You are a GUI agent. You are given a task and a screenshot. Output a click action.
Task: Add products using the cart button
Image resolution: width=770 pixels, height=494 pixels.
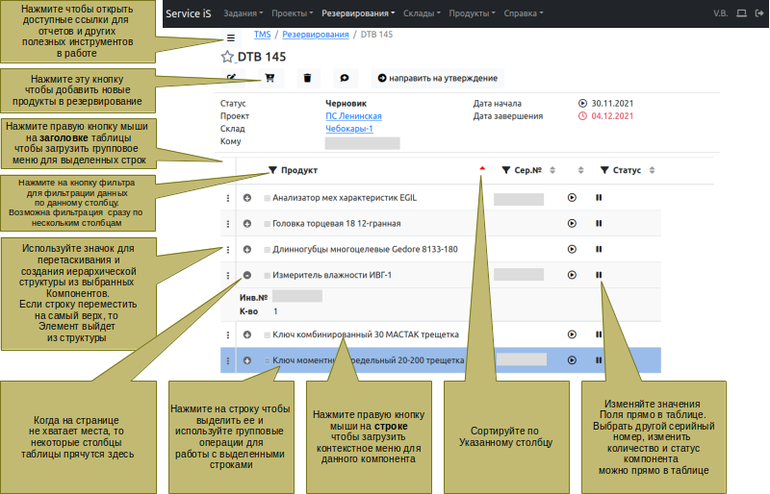point(270,78)
